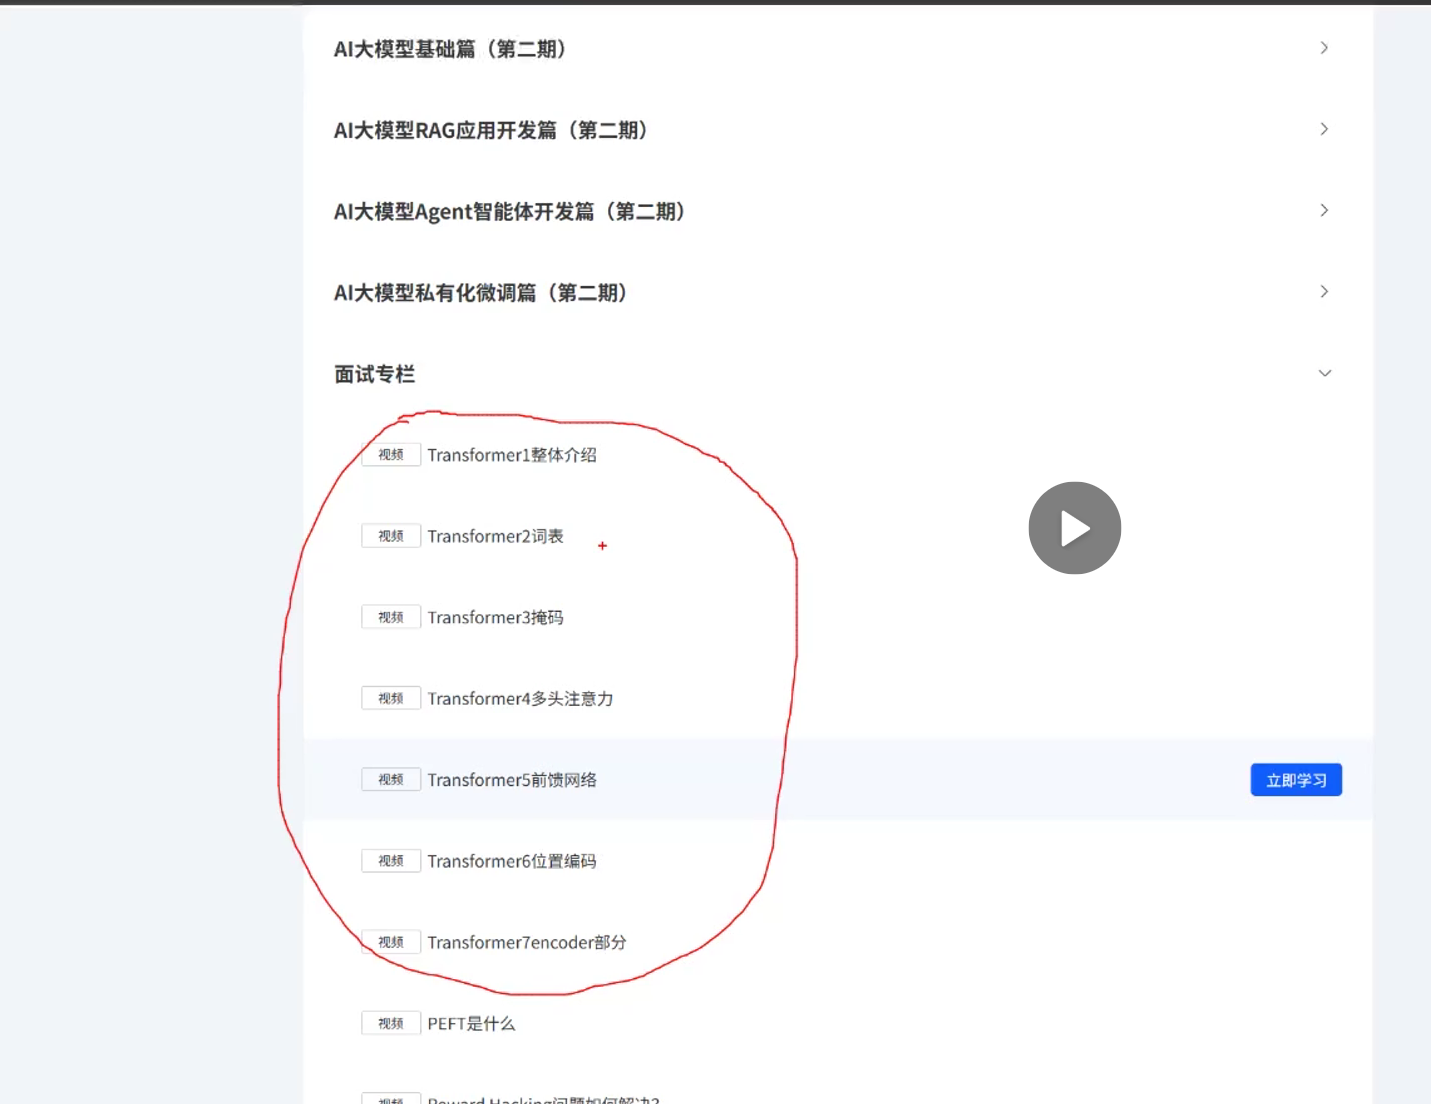The height and width of the screenshot is (1104, 1431).
Task: Click the 视频 badge next to Transformer4多头注意力
Action: 390,698
